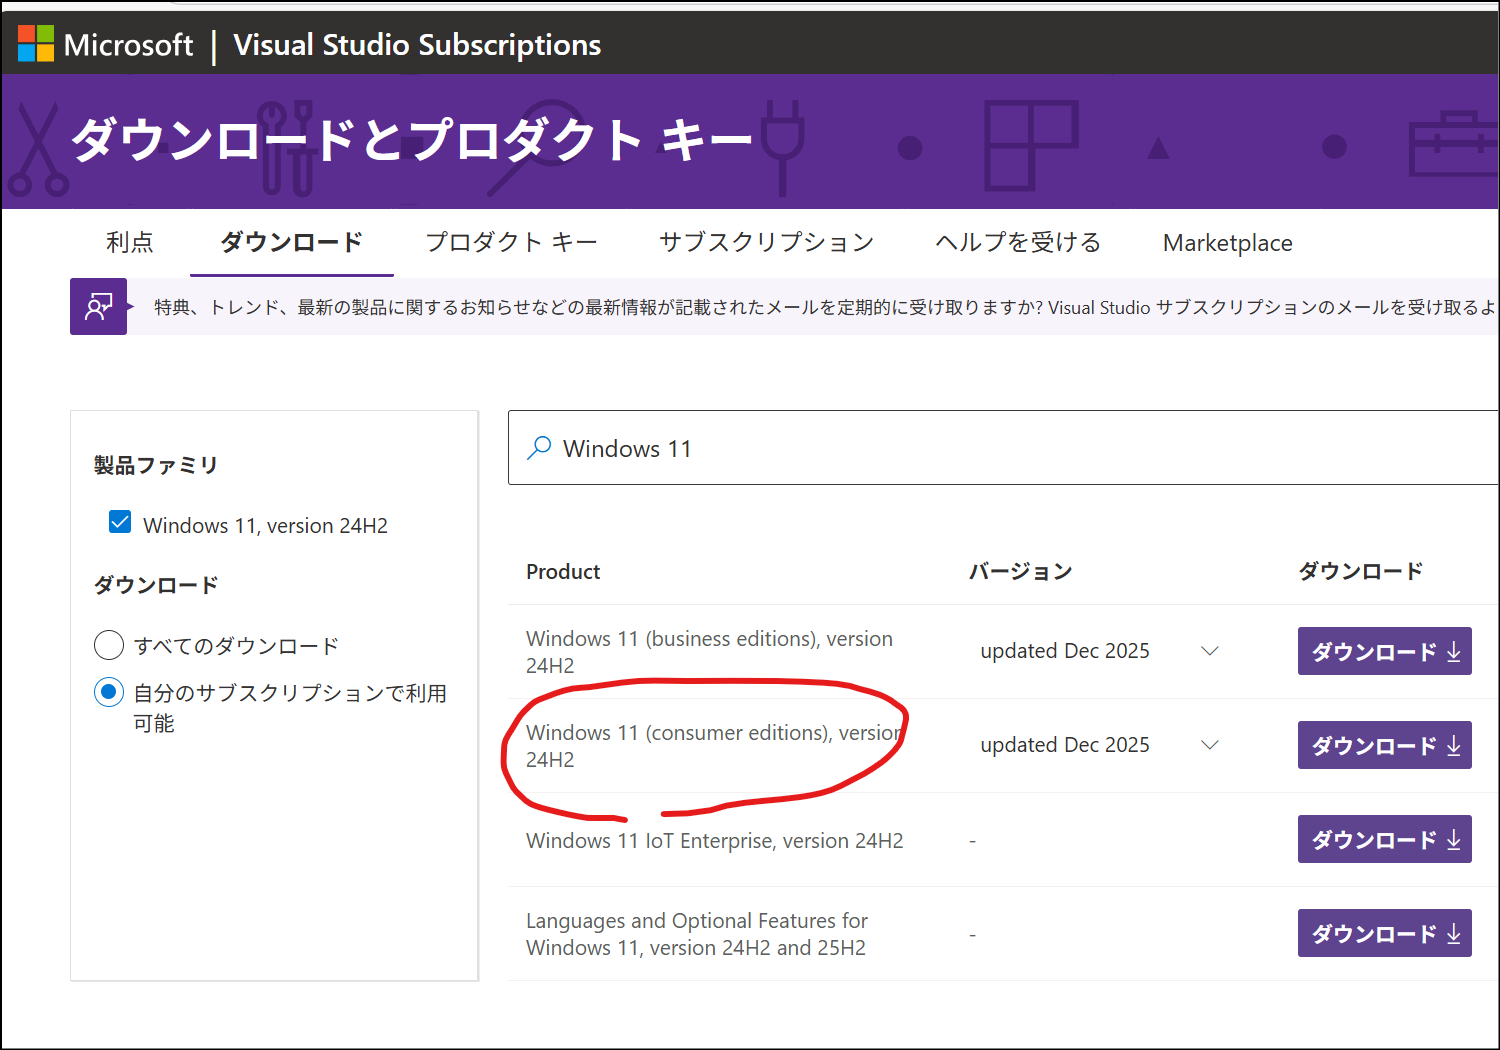Open the サブスクリプション tab

click(x=766, y=242)
